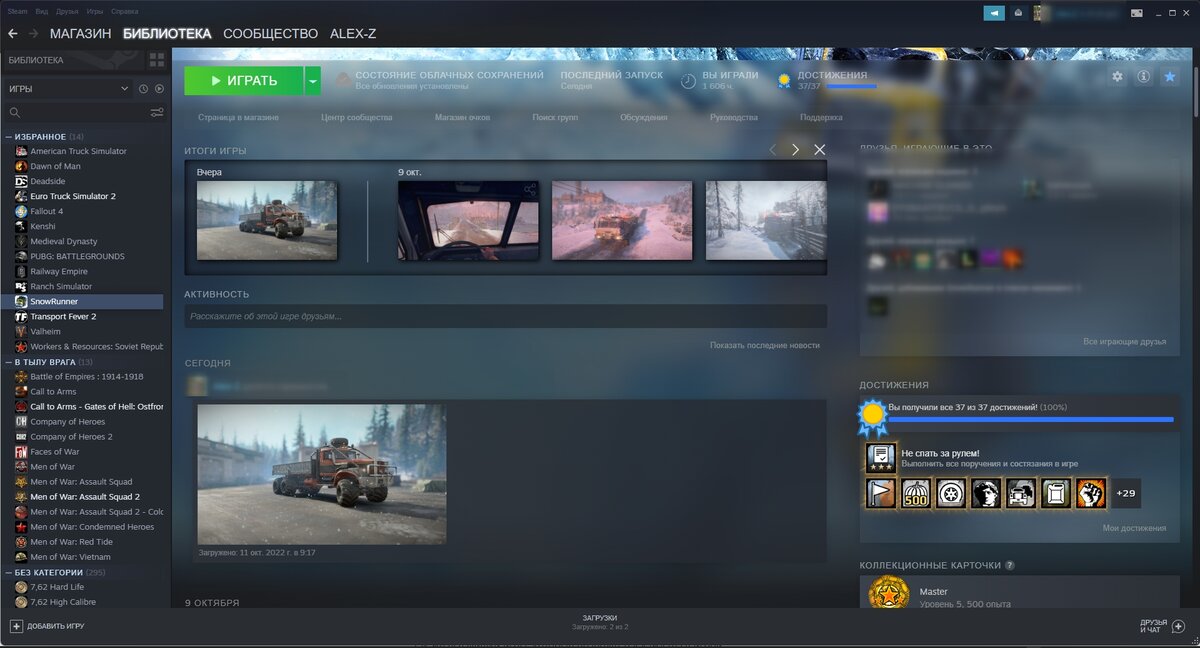1200x648 pixels.
Task: Go to the МАГАЗИН tab
Action: pos(80,33)
